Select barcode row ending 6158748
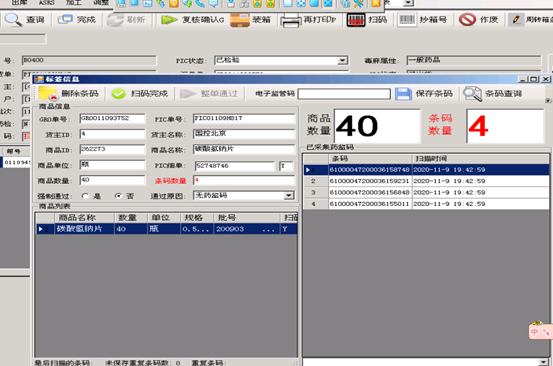Image resolution: width=553 pixels, height=366 pixels. pyautogui.click(x=426, y=170)
